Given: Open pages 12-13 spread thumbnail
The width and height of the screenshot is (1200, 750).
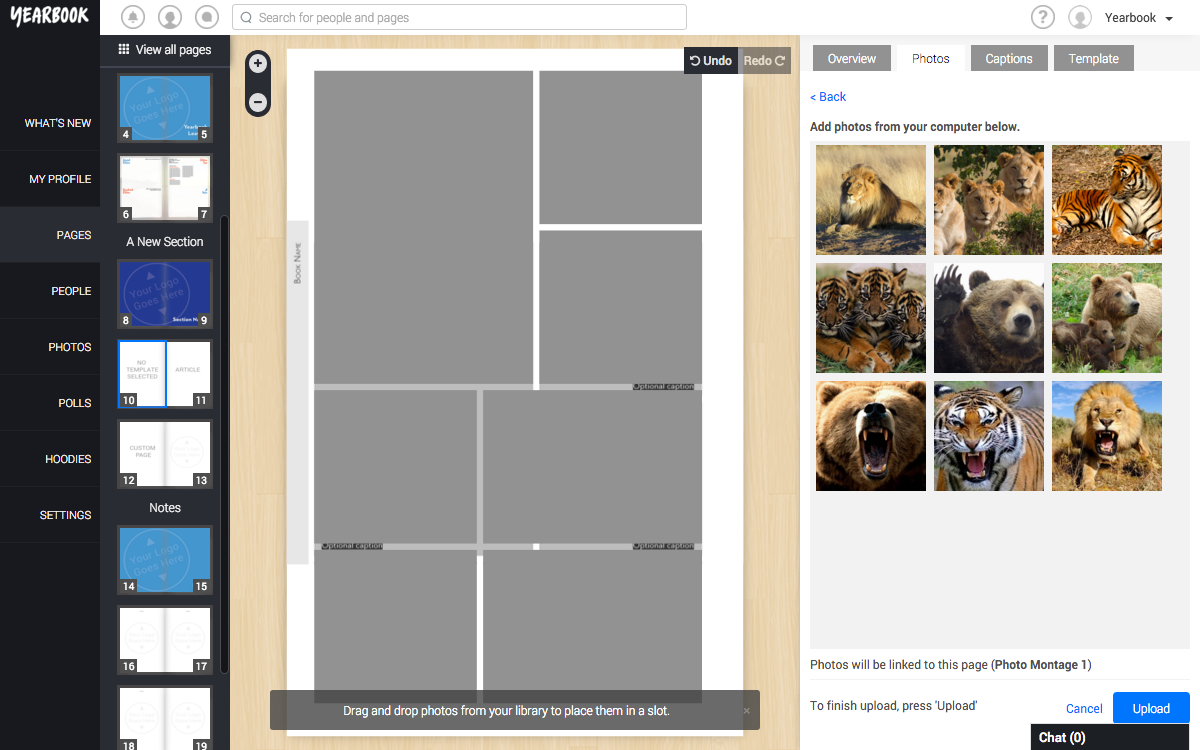Looking at the screenshot, I should pos(165,453).
